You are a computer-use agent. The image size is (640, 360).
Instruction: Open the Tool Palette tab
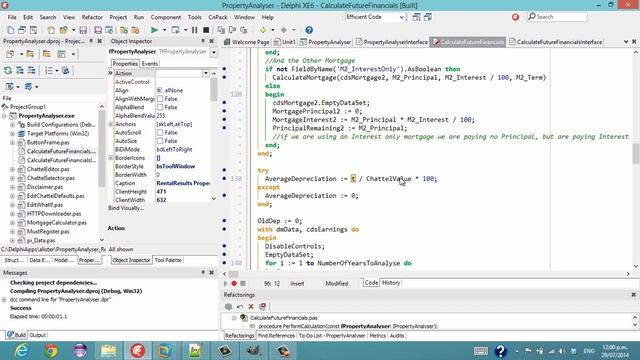click(x=168, y=260)
